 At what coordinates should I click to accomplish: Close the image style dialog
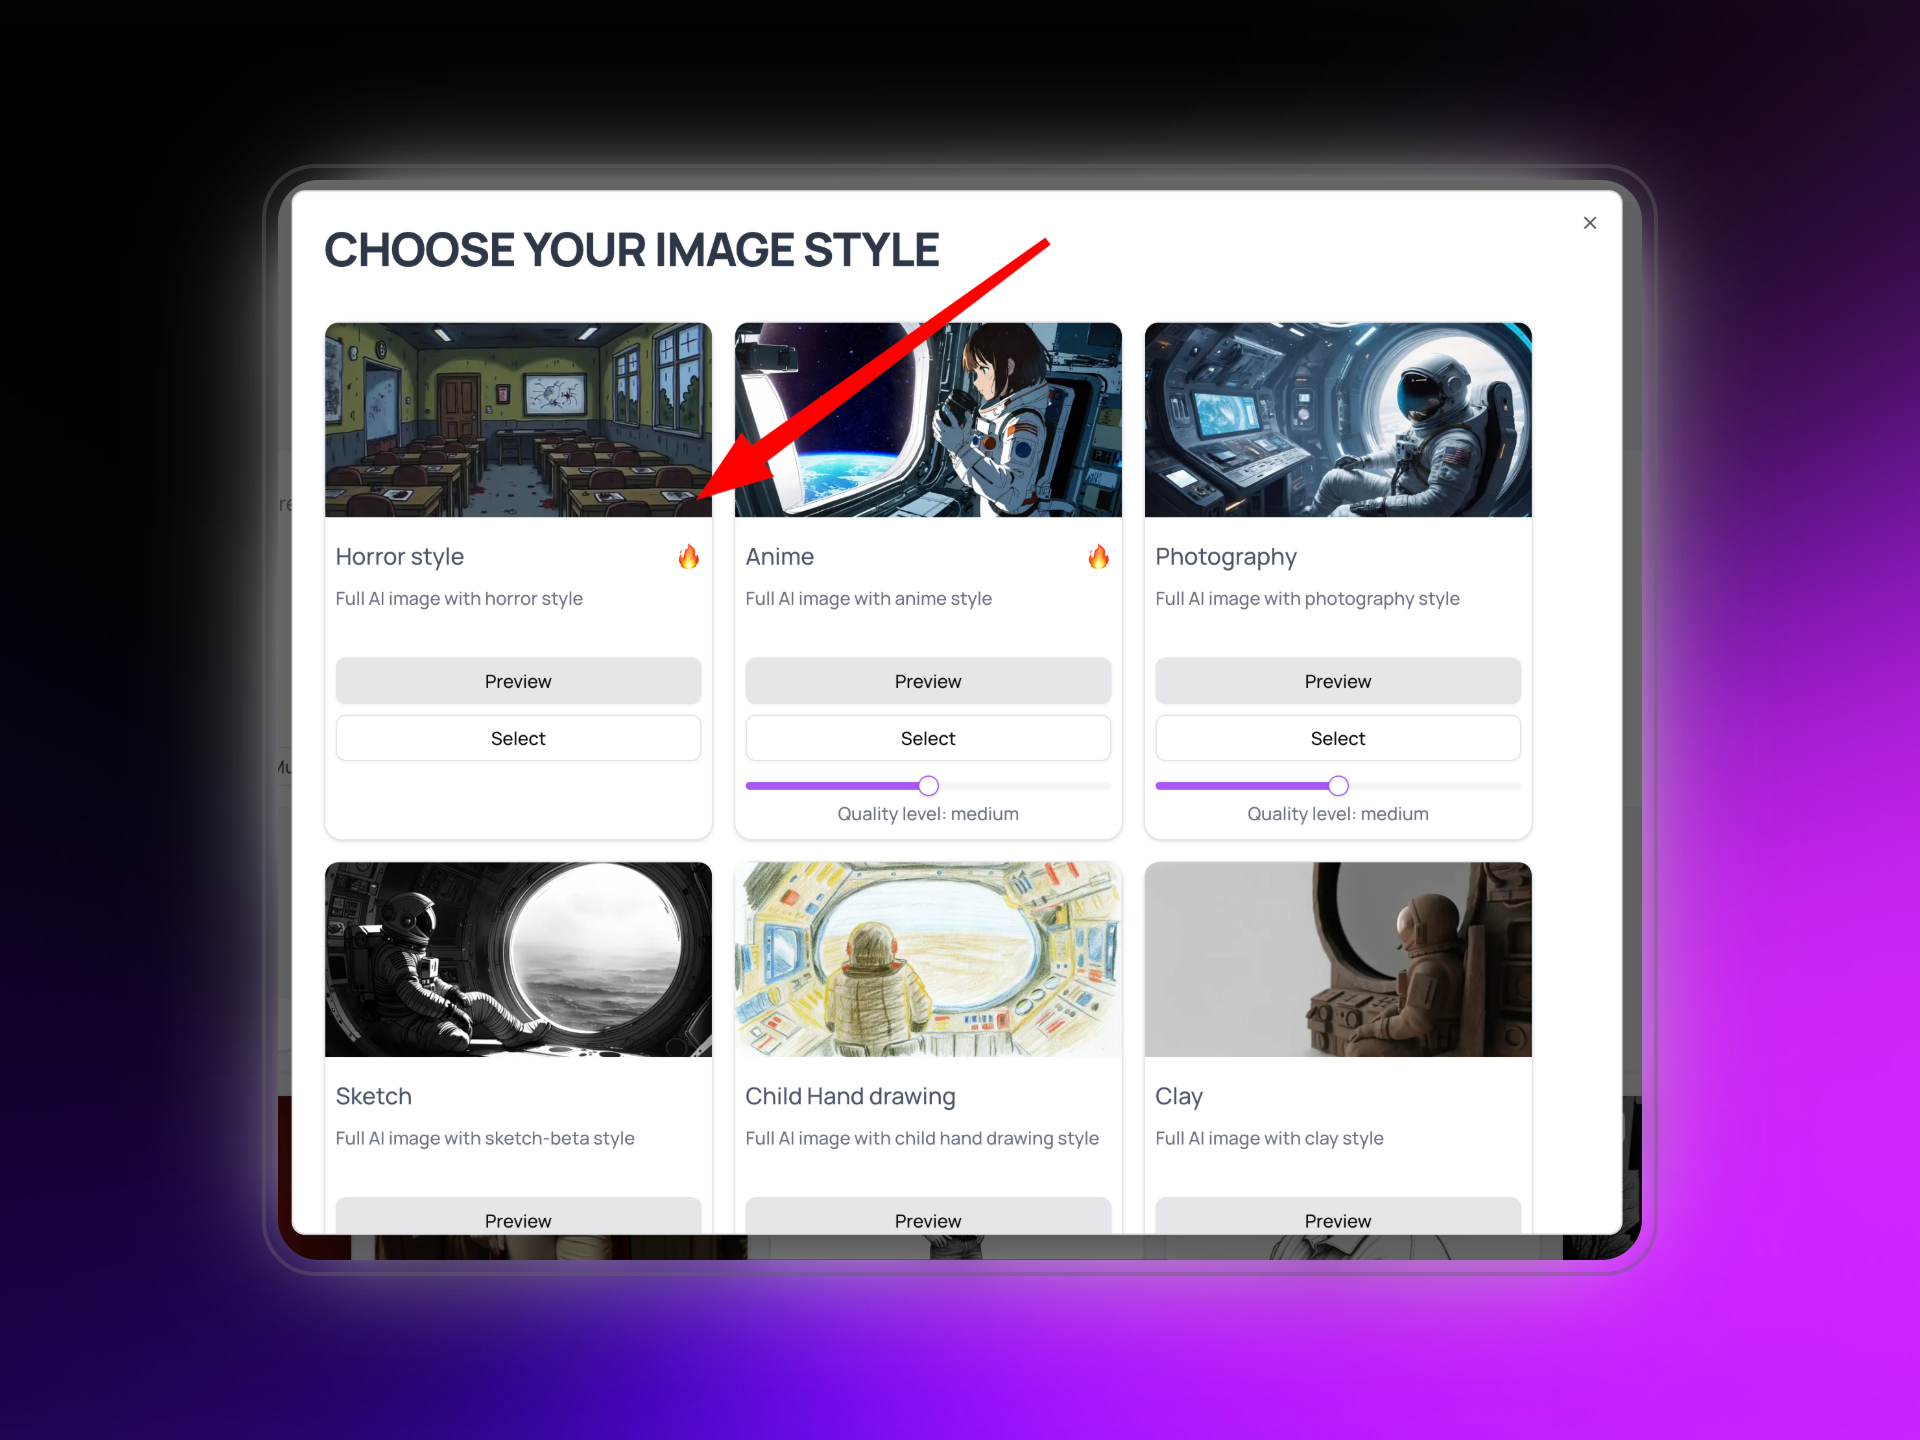pyautogui.click(x=1590, y=223)
